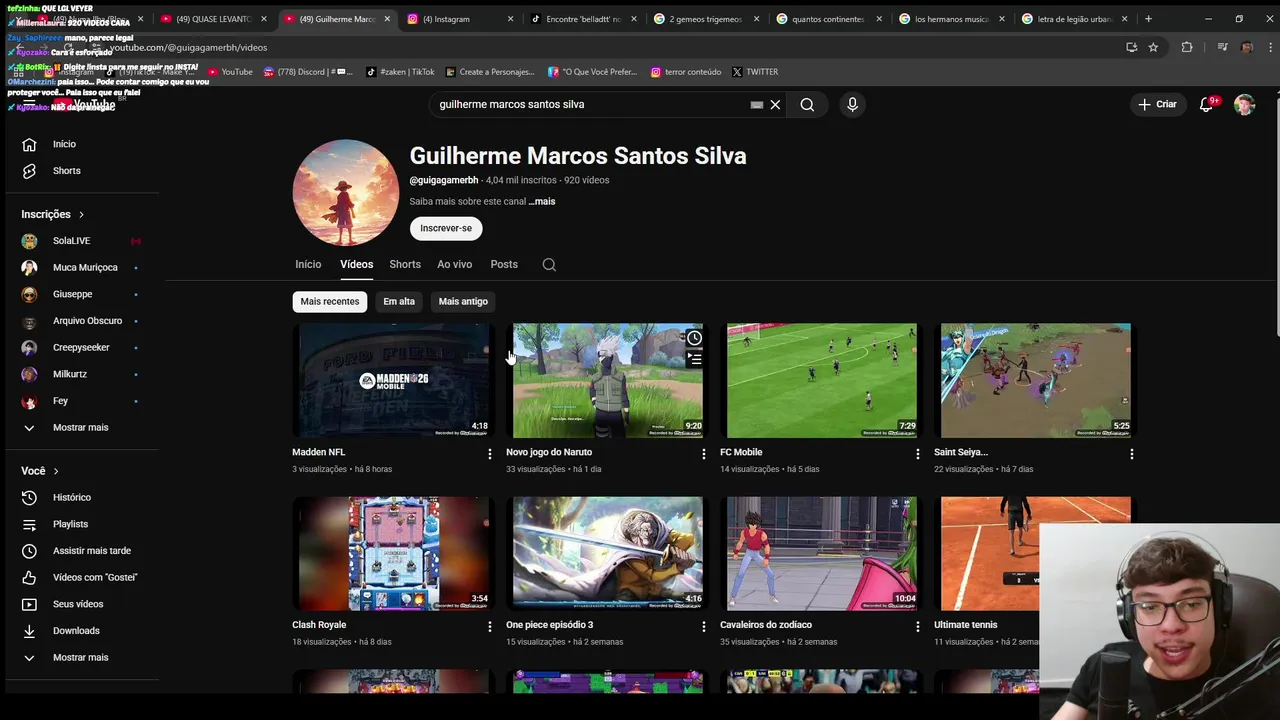The width and height of the screenshot is (1280, 720).
Task: Bookmark this page with star icon
Action: point(1153,47)
